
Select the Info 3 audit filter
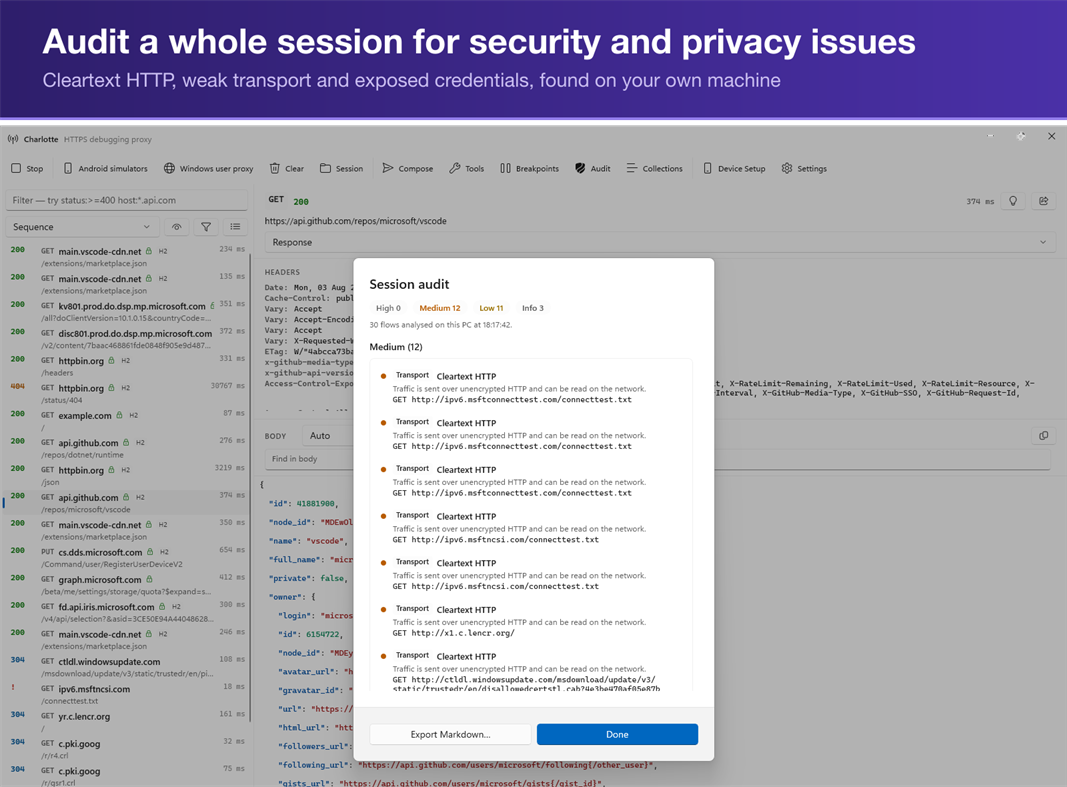pyautogui.click(x=533, y=308)
